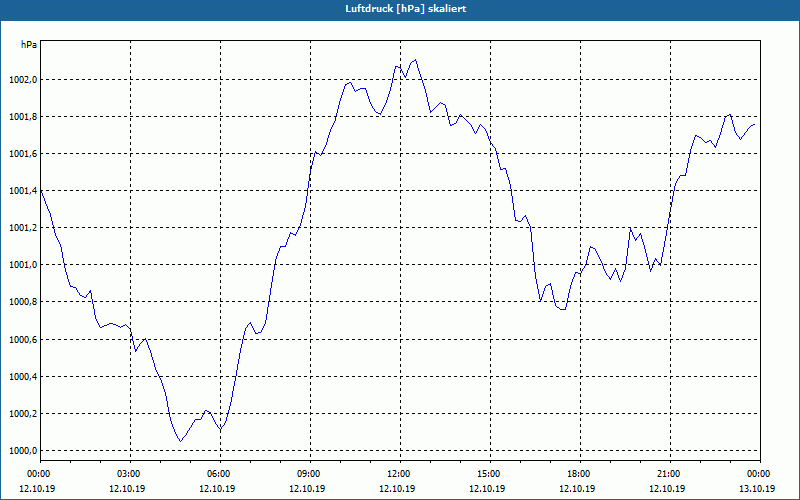Select the 1000,2 y-axis label
This screenshot has width=800, height=500.
click(23, 414)
